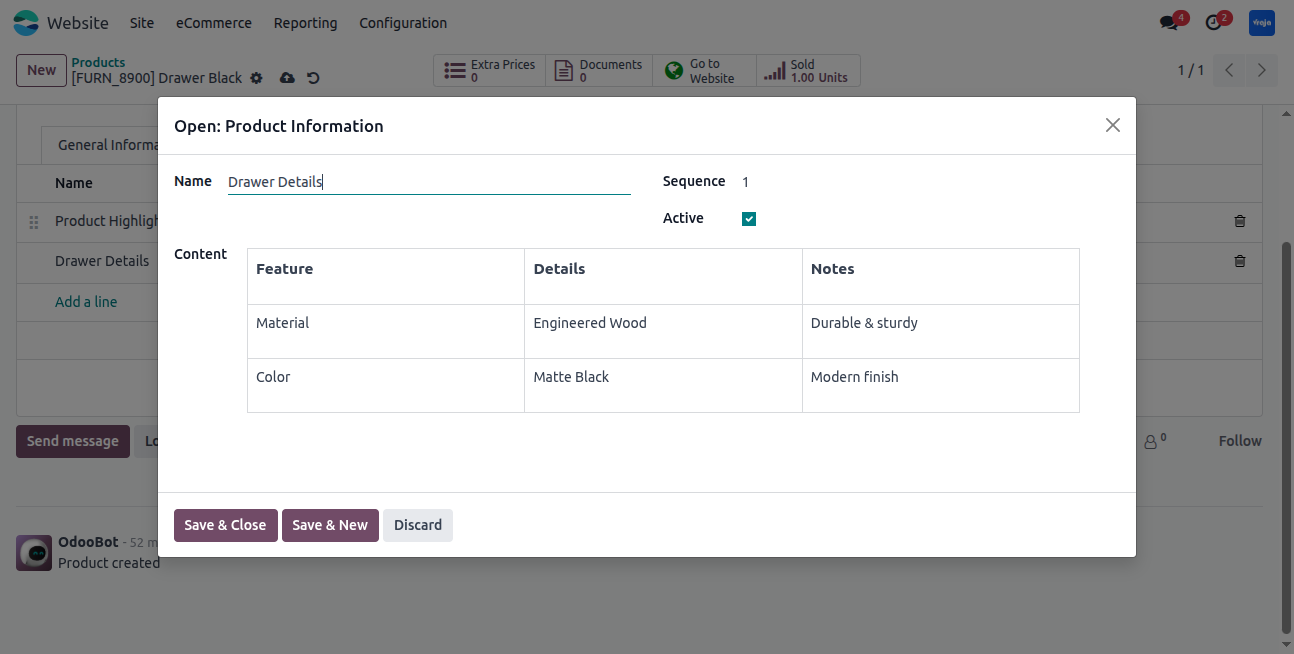This screenshot has height=654, width=1294.
Task: Click Save & Close button
Action: click(225, 525)
